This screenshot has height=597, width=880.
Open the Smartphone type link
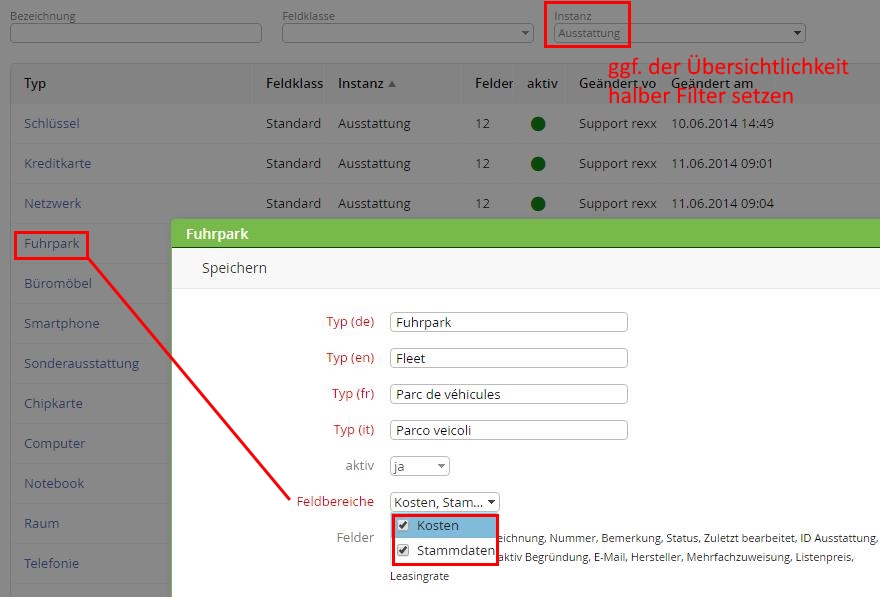[62, 324]
